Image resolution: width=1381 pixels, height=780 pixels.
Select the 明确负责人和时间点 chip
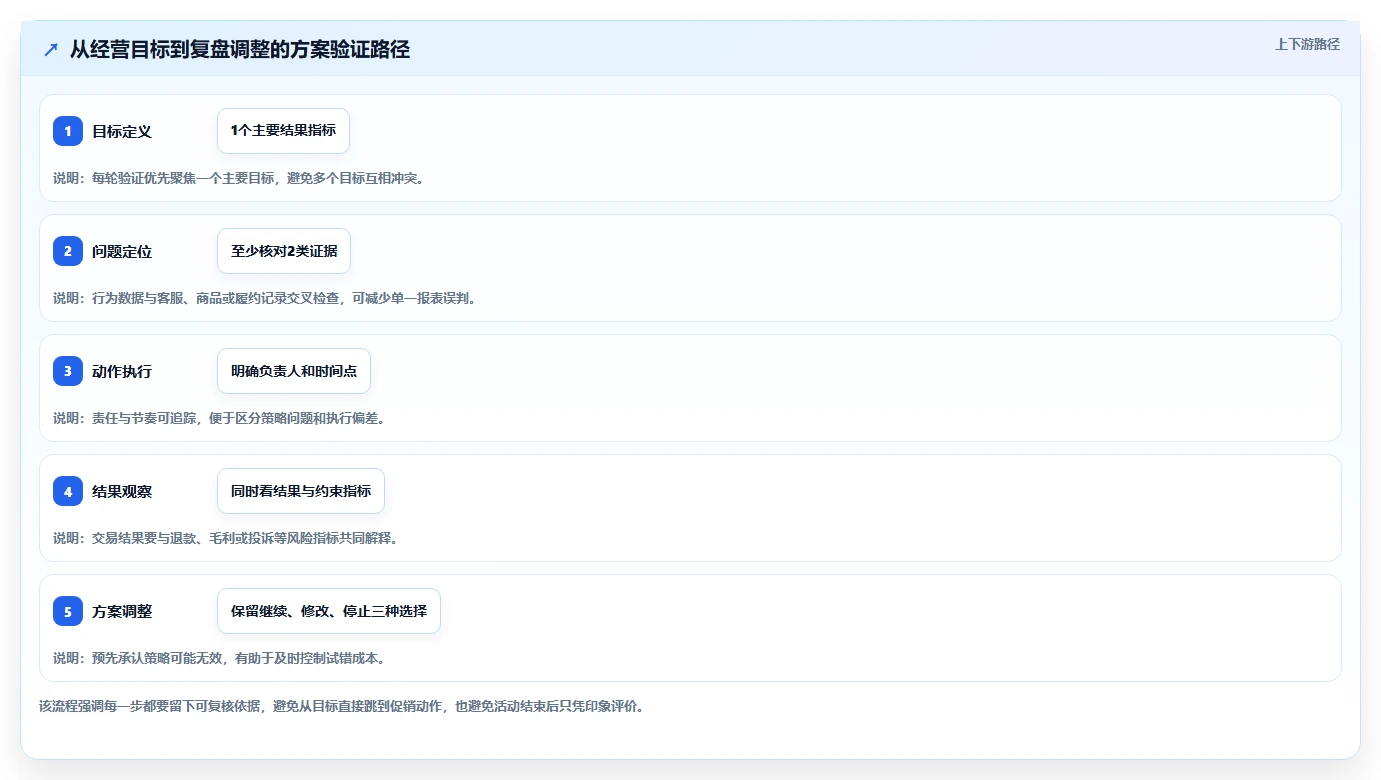pos(294,371)
